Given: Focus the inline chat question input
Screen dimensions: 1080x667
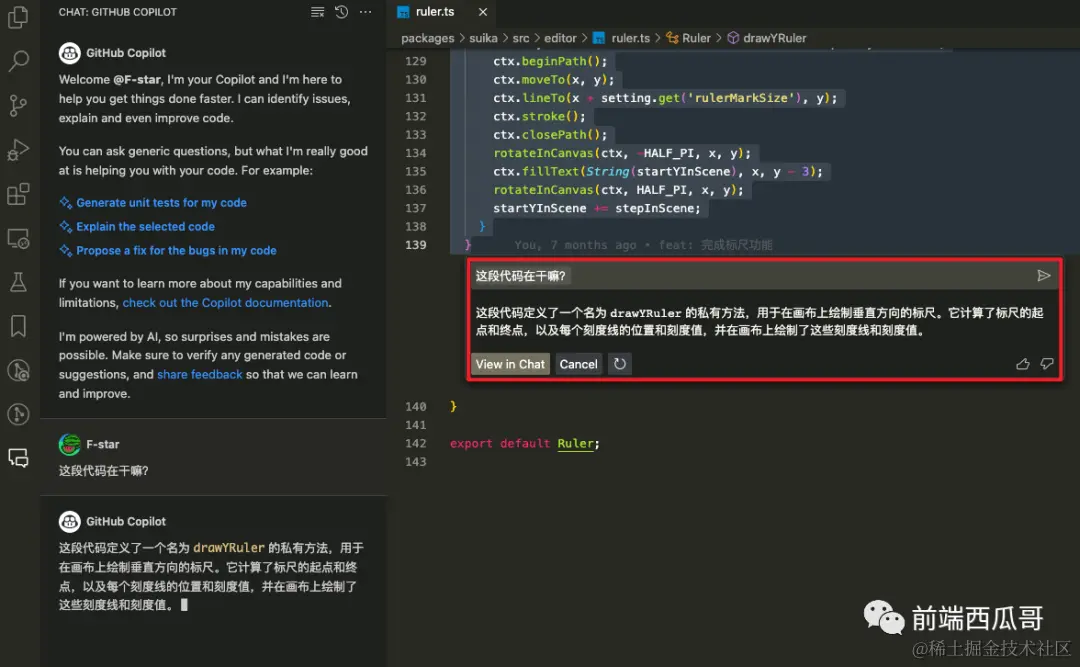Looking at the screenshot, I should click(x=751, y=276).
